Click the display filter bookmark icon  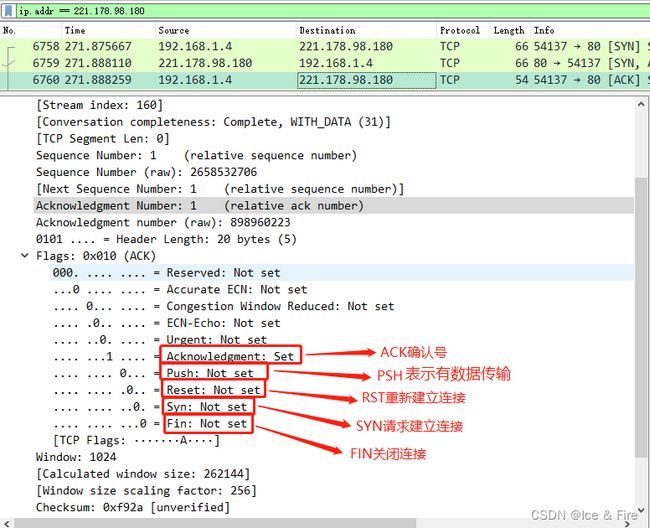(x=8, y=10)
